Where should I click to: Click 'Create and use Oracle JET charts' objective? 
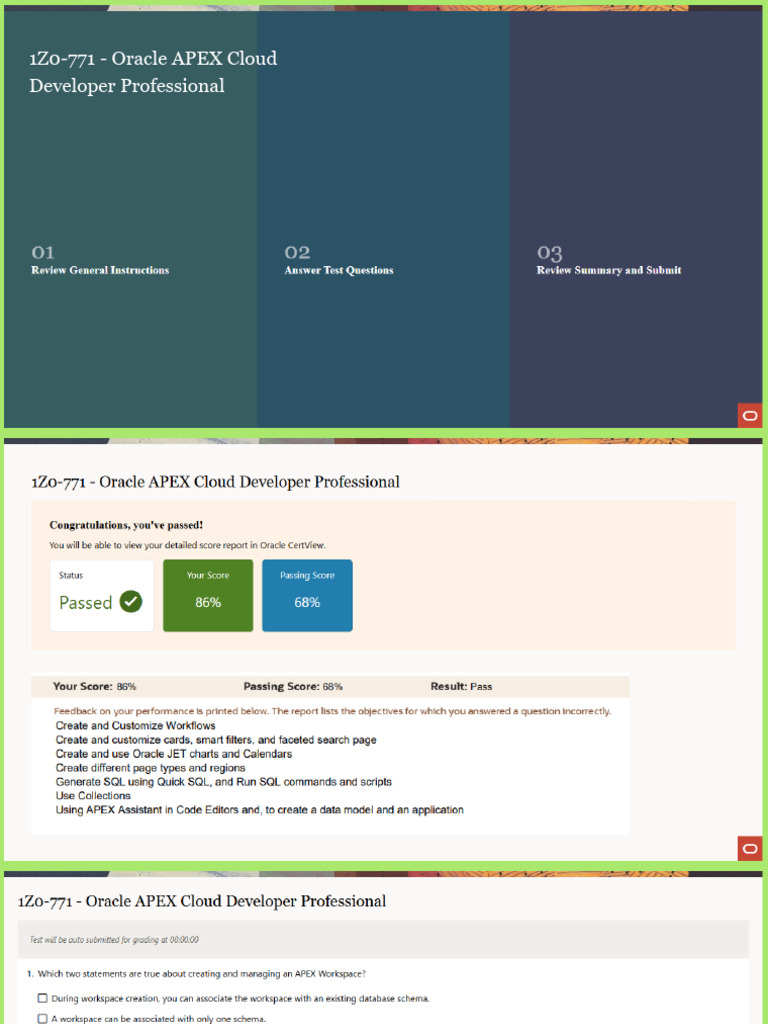point(174,754)
